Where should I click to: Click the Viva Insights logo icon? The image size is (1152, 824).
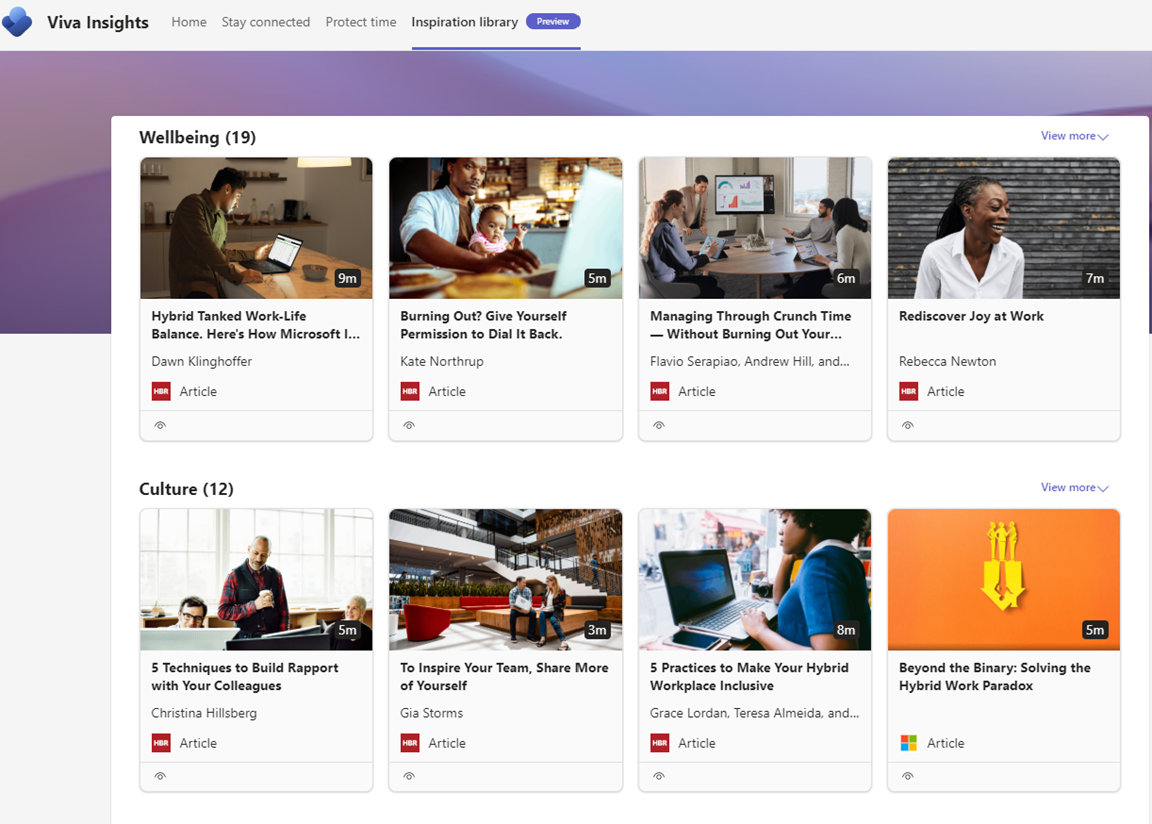click(17, 22)
